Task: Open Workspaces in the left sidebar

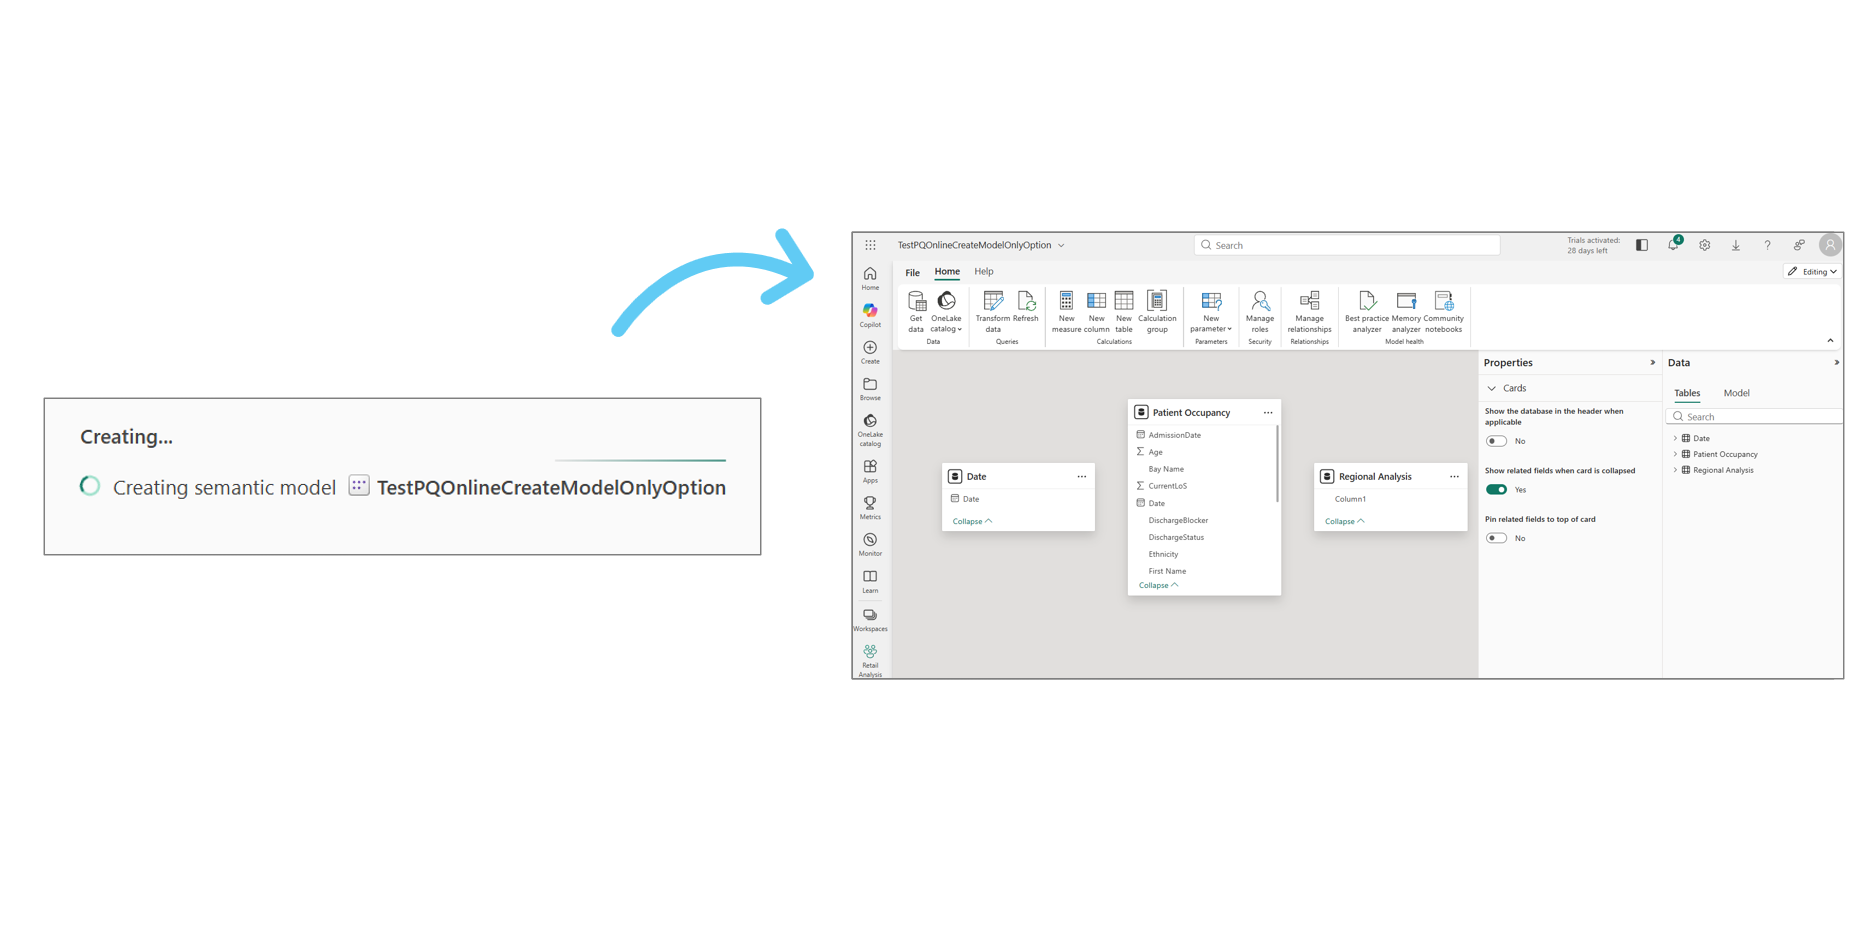Action: pos(870,620)
